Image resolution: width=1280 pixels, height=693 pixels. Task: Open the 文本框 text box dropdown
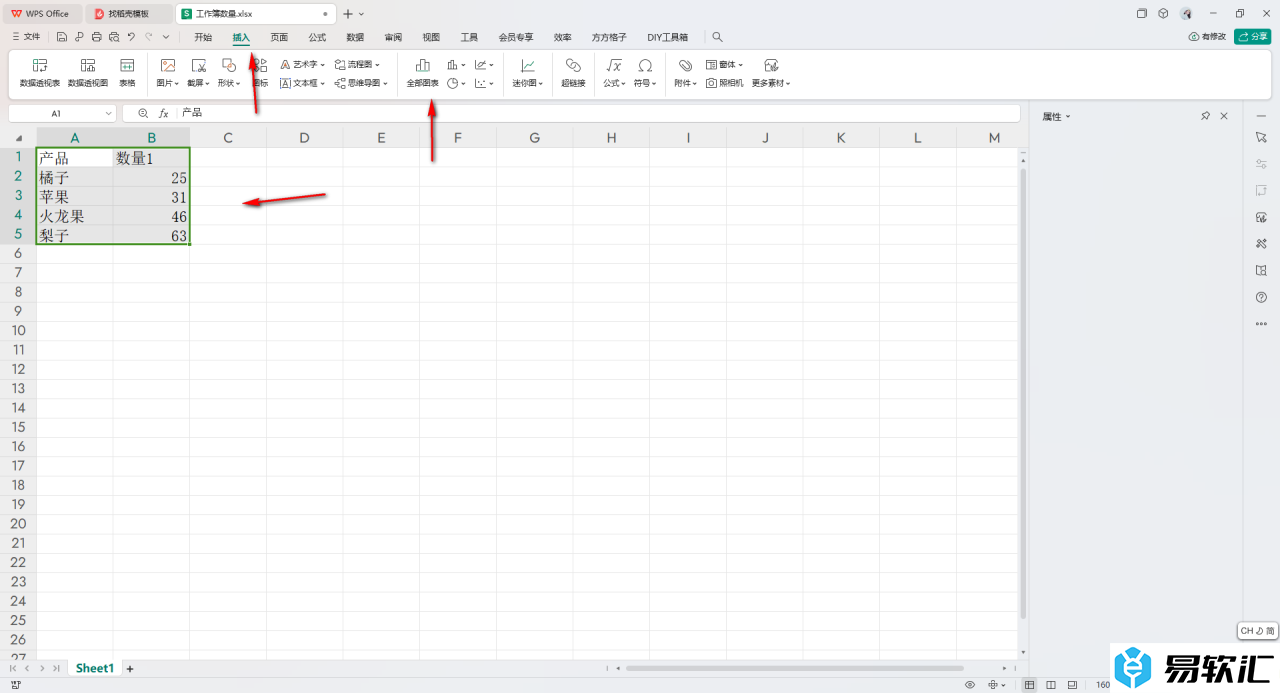click(303, 83)
